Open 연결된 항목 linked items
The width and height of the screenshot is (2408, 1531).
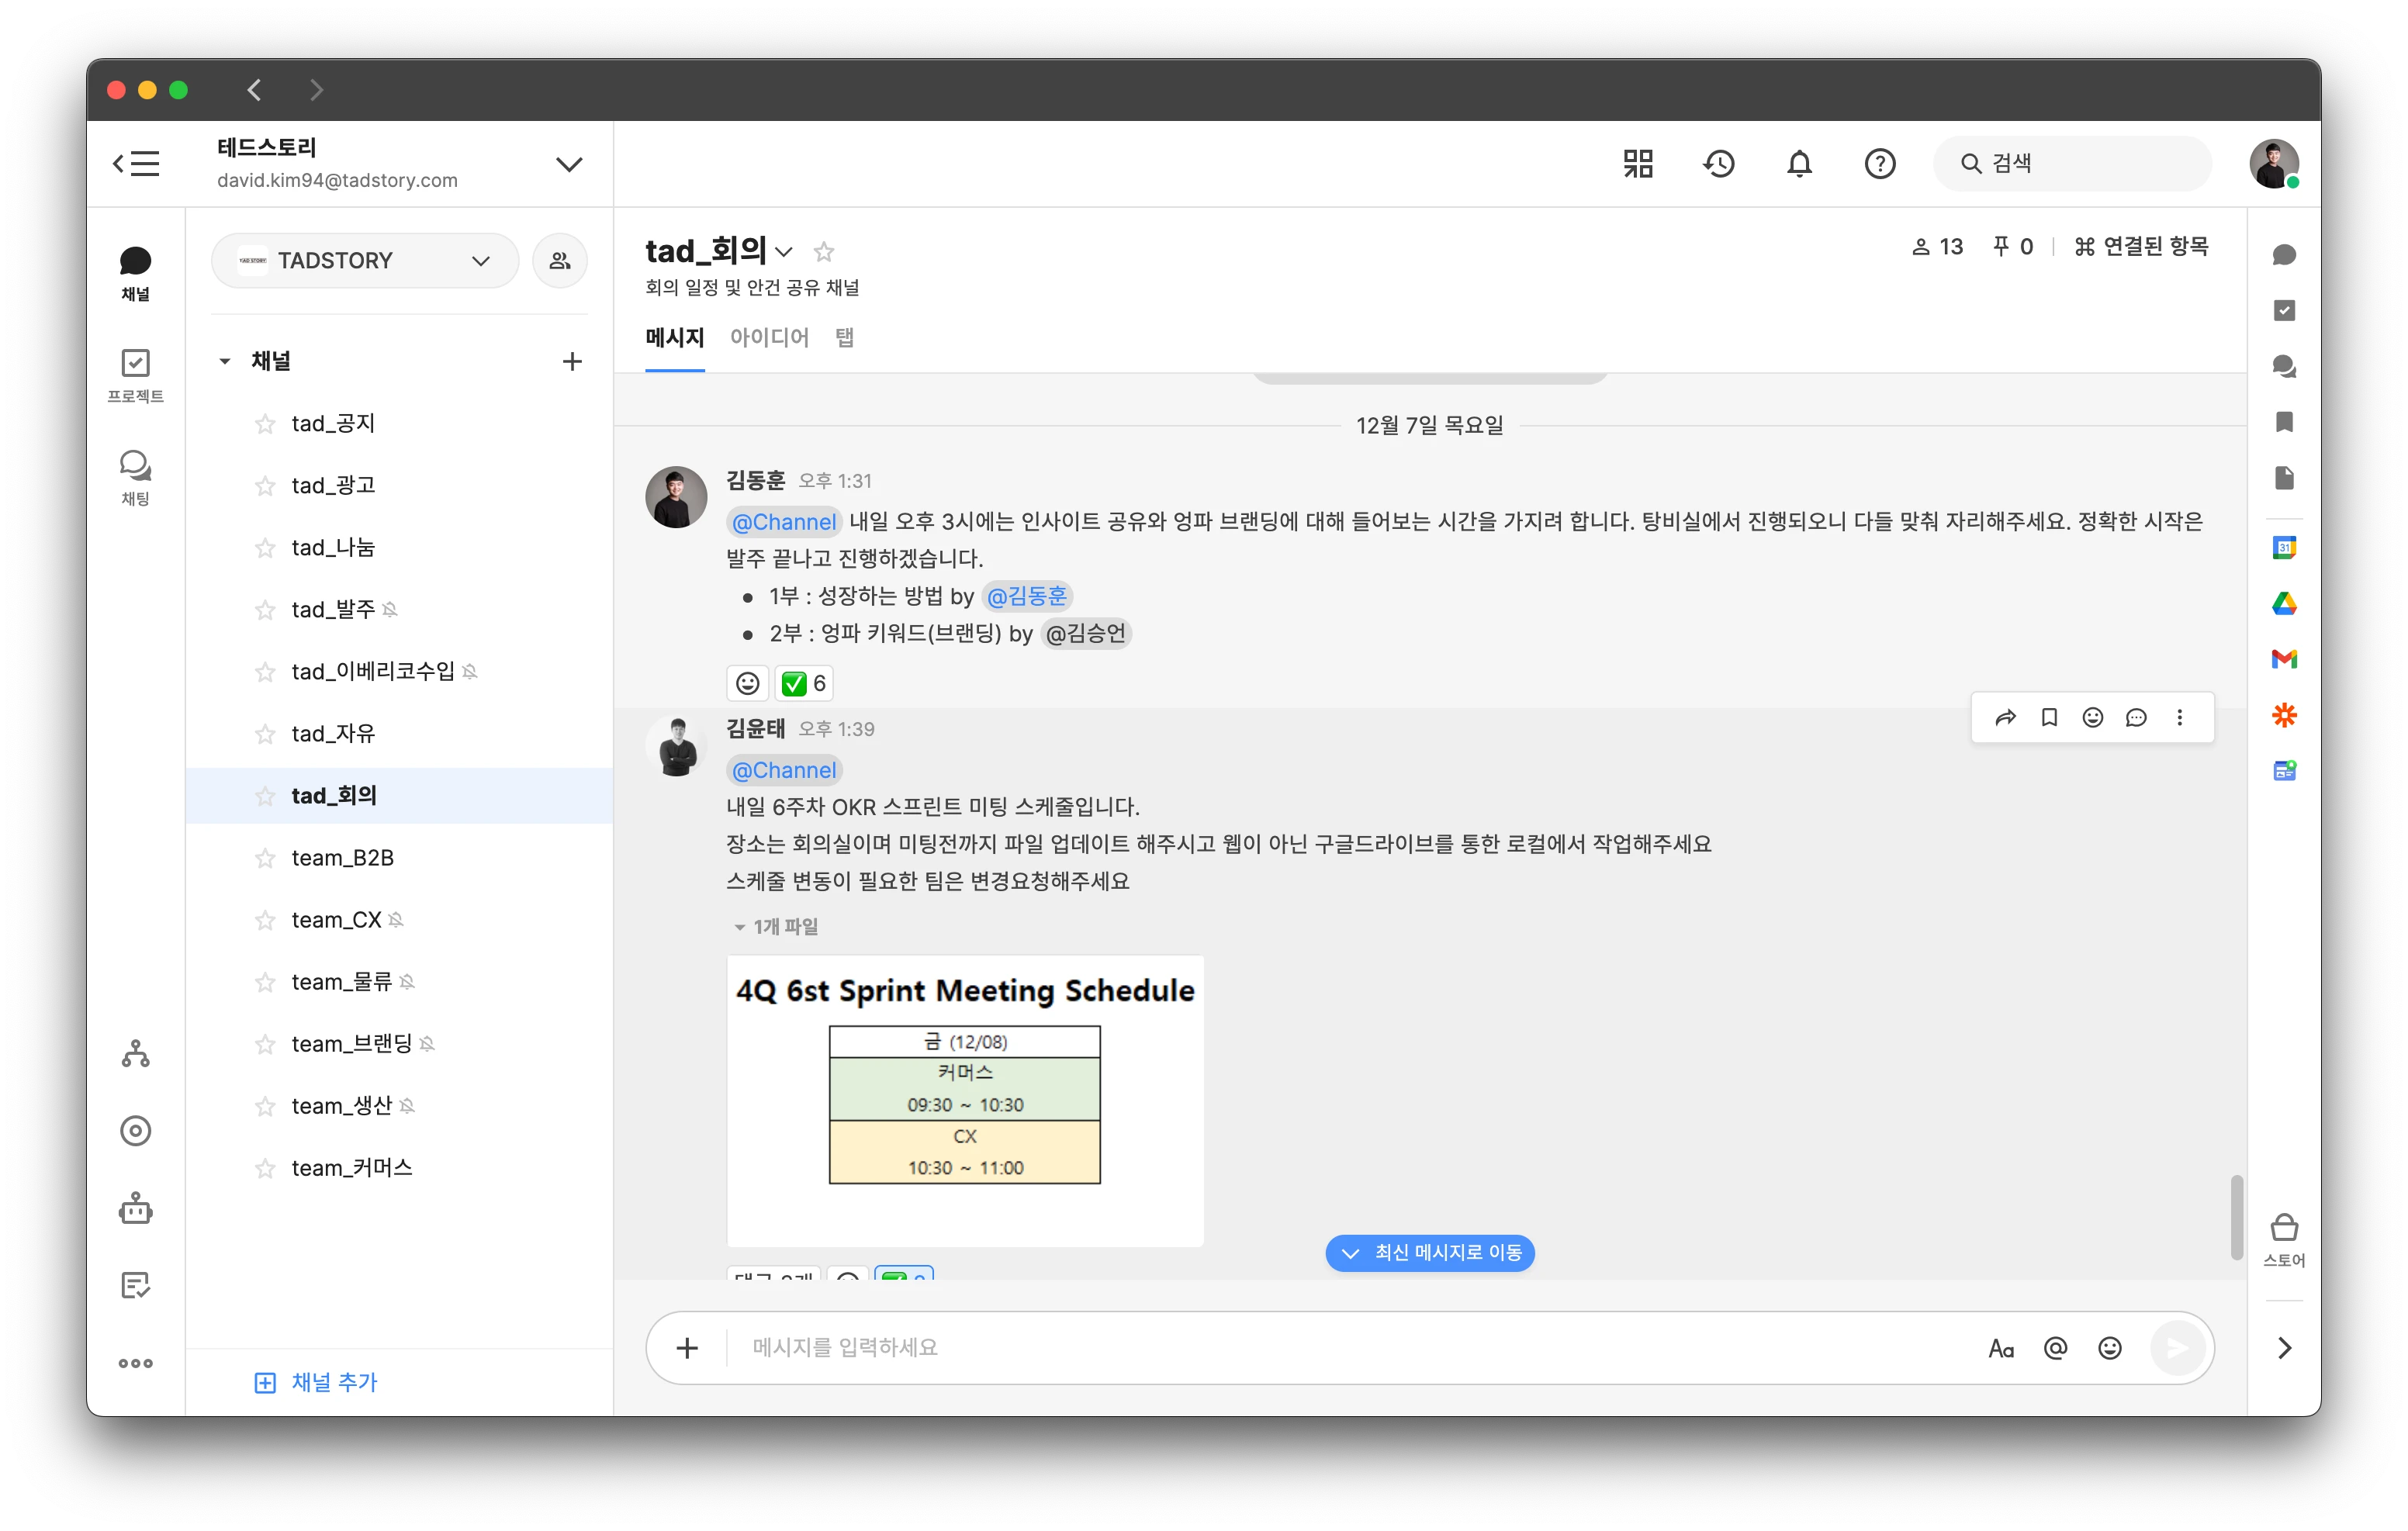click(2141, 247)
